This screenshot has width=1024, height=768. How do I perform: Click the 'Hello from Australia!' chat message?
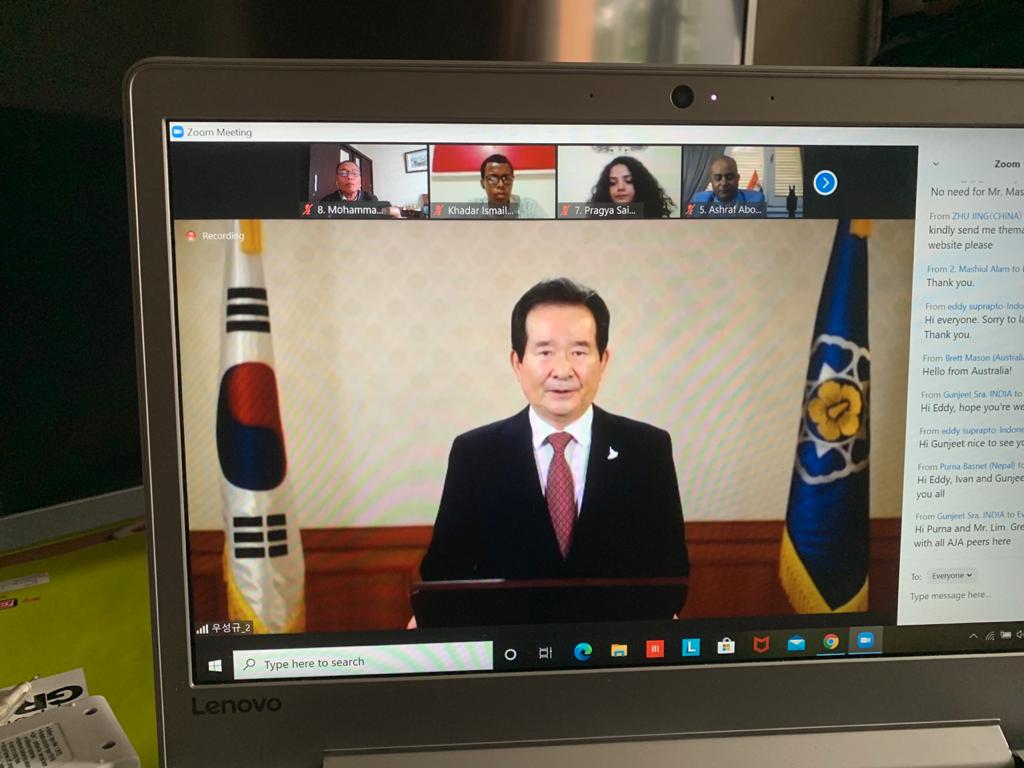(967, 371)
